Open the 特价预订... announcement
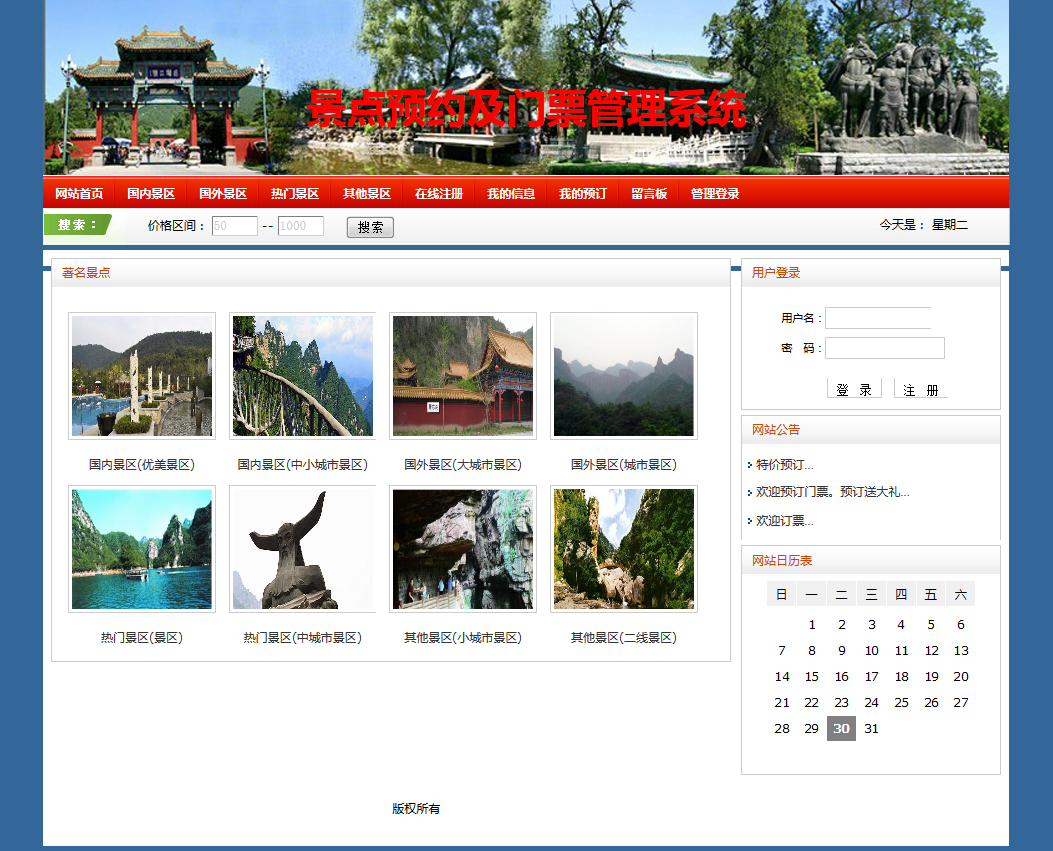This screenshot has height=851, width=1053. click(784, 464)
